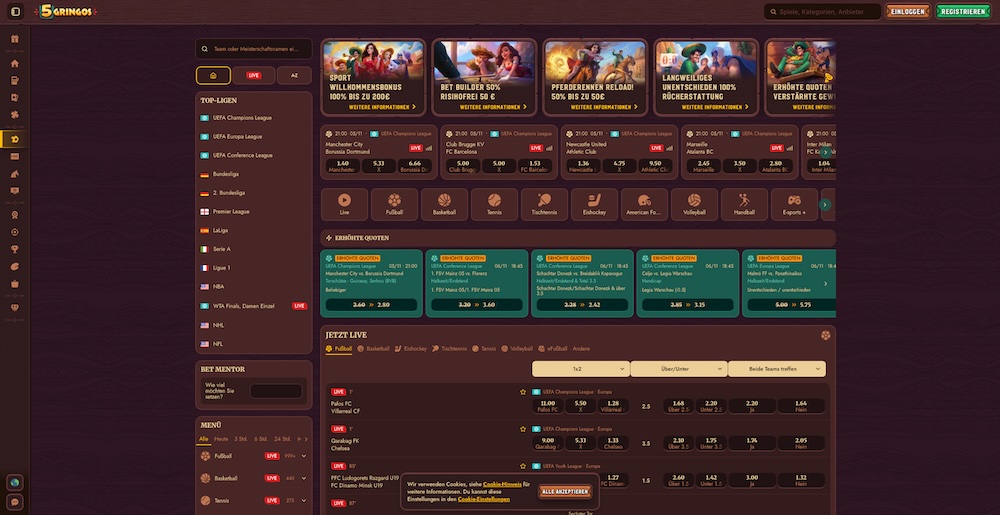
Task: Accept cookies with Alle Akzeptieren
Action: click(565, 492)
